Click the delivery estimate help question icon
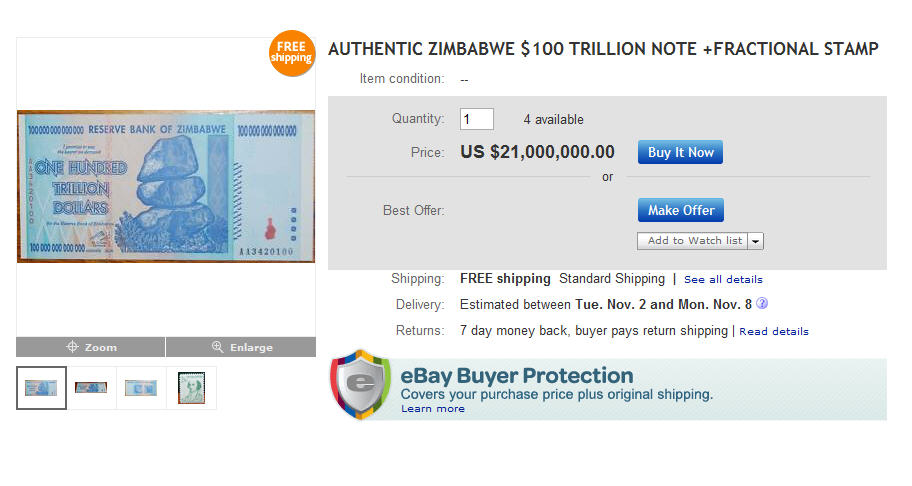Image resolution: width=912 pixels, height=486 pixels. [762, 303]
